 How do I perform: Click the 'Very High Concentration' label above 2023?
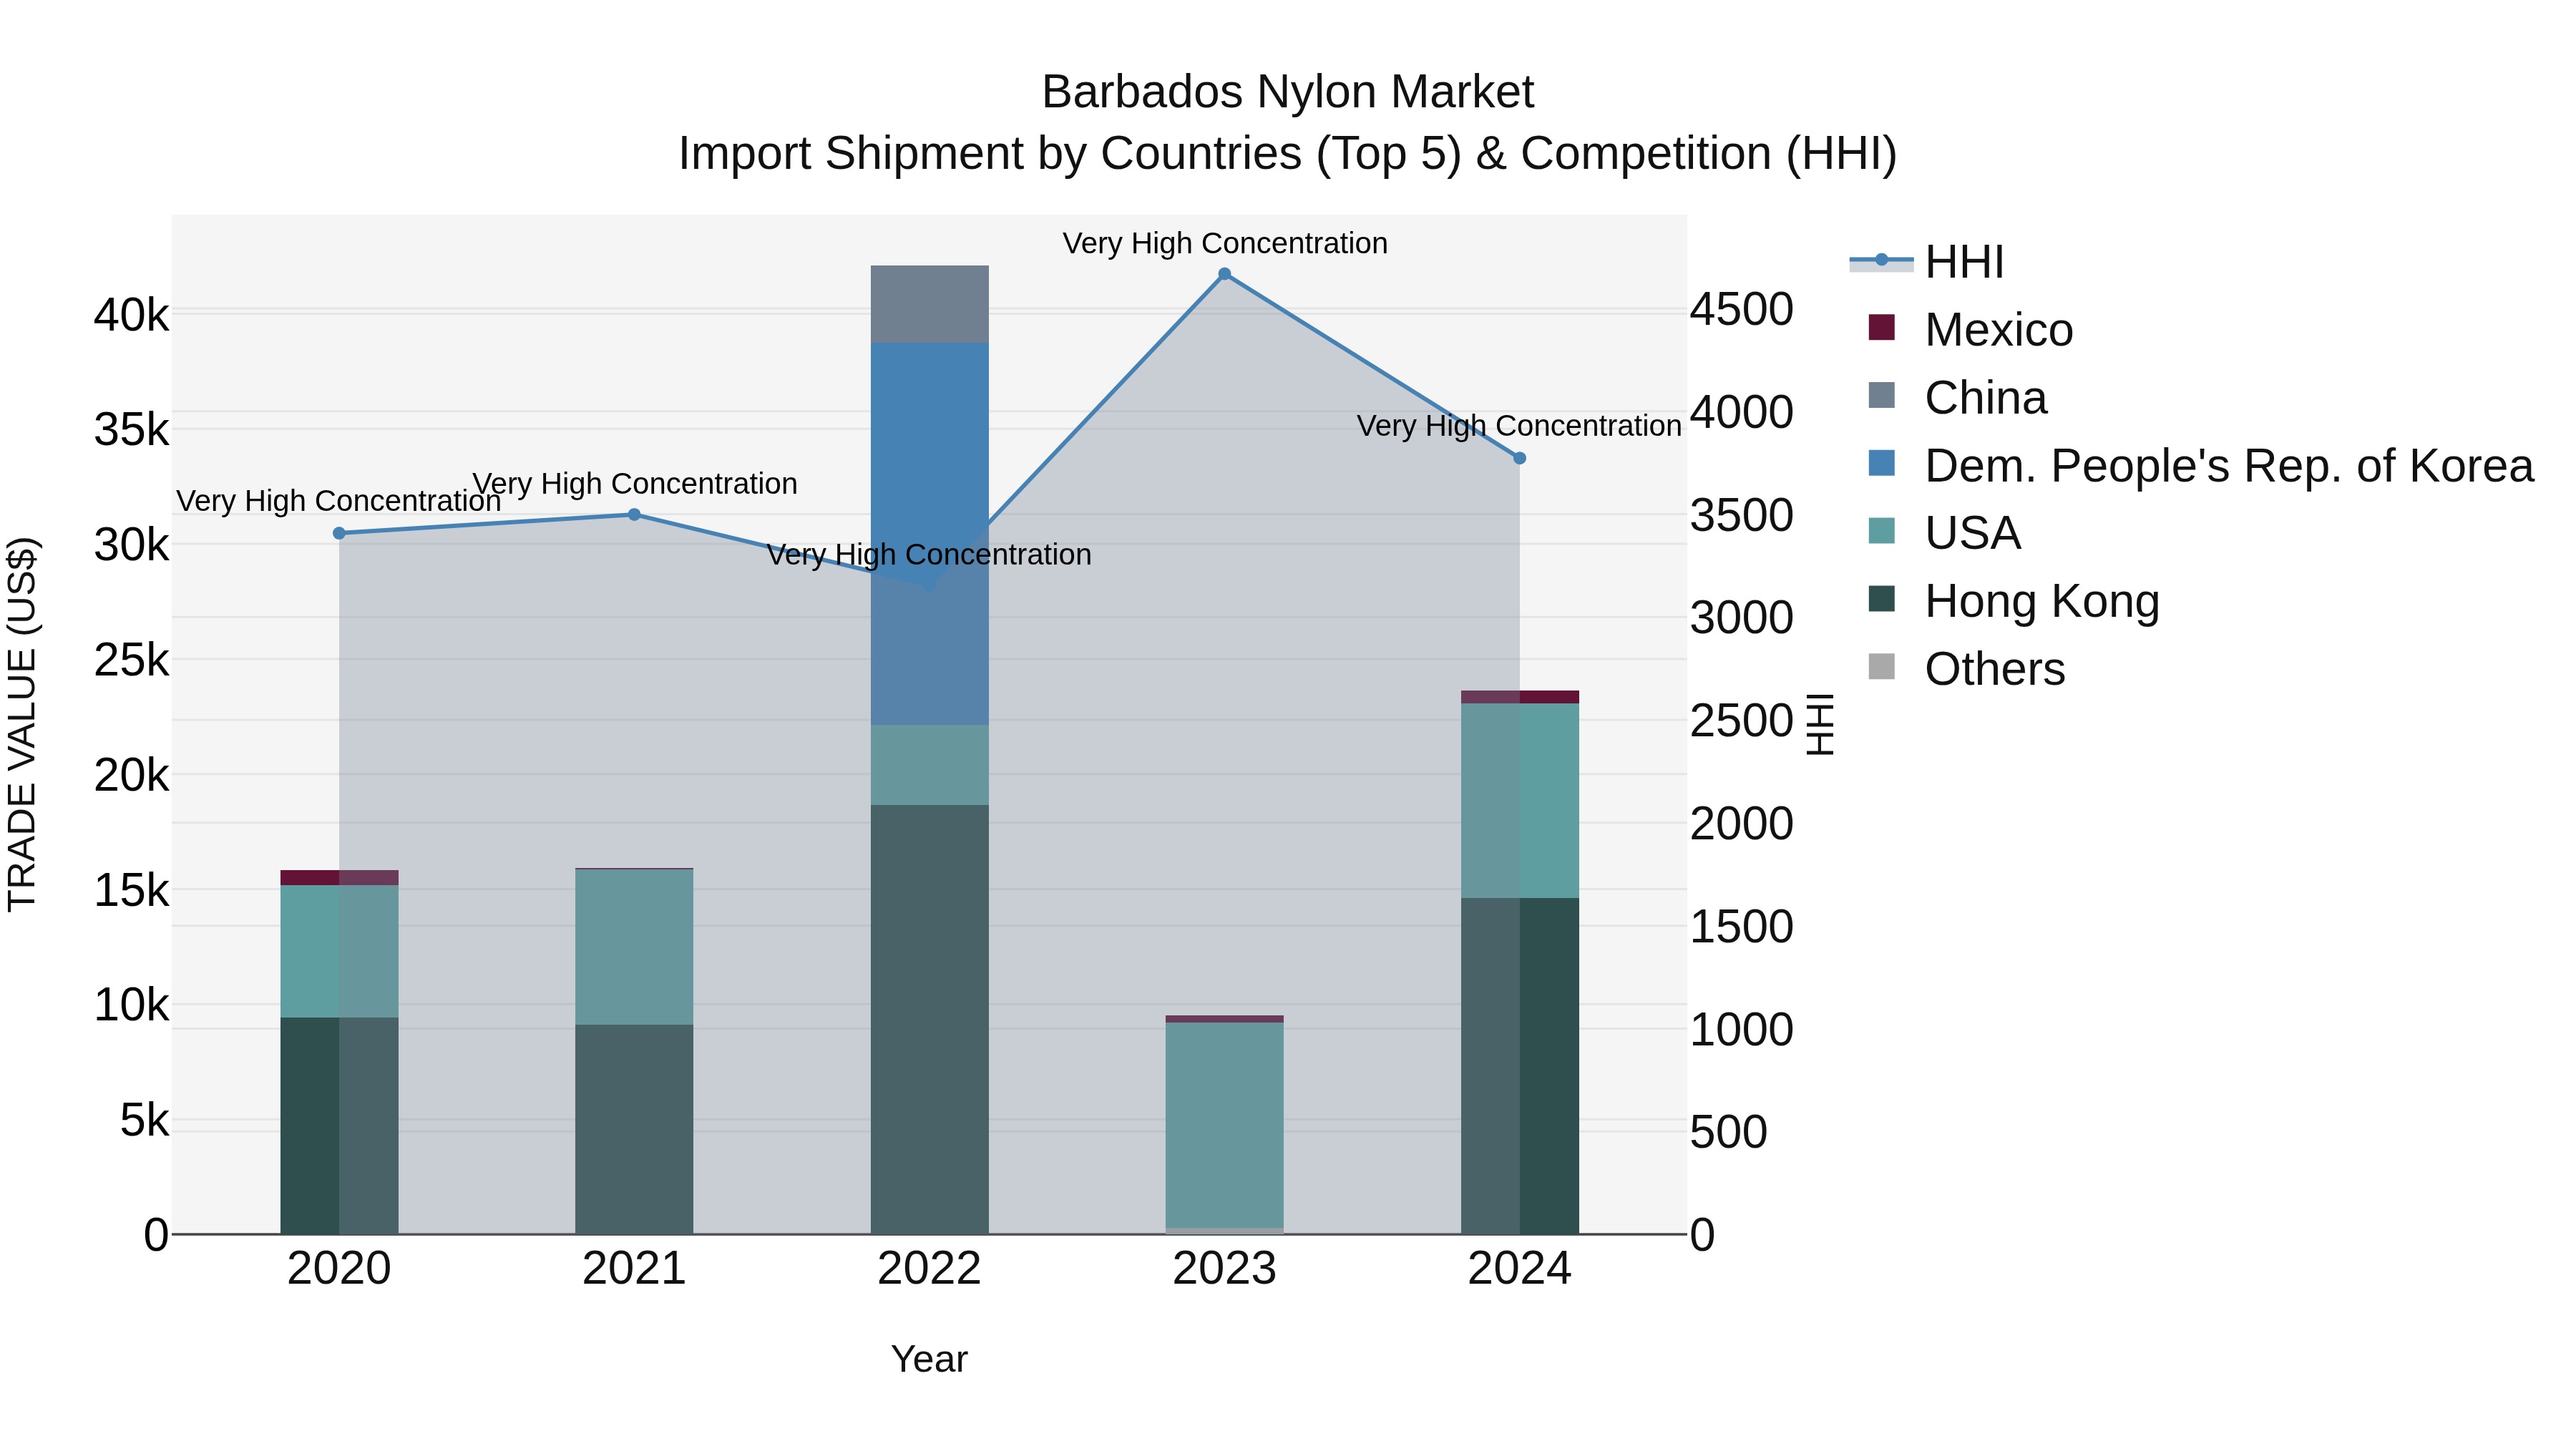1225,243
